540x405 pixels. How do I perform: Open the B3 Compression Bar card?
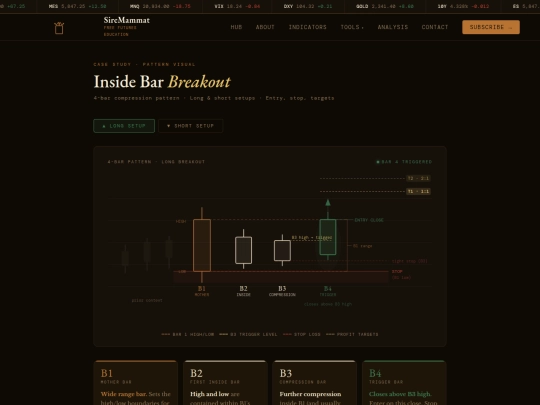[314, 383]
